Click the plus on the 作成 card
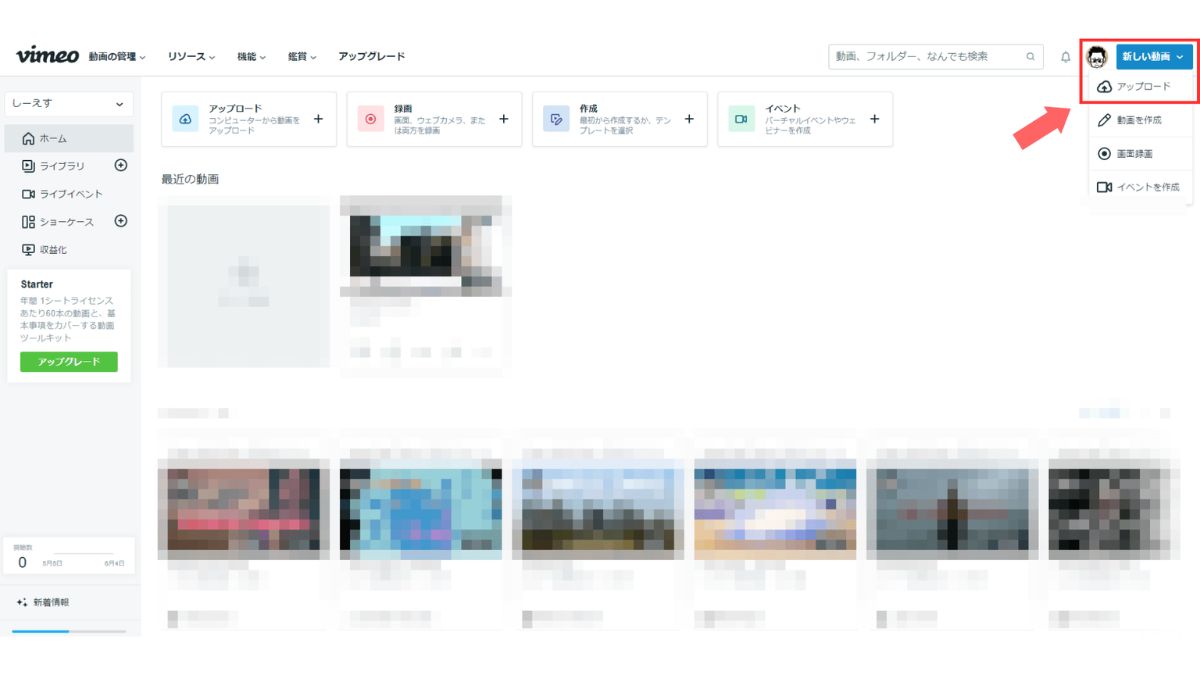Screen dimensions: 1200x675 (689, 119)
